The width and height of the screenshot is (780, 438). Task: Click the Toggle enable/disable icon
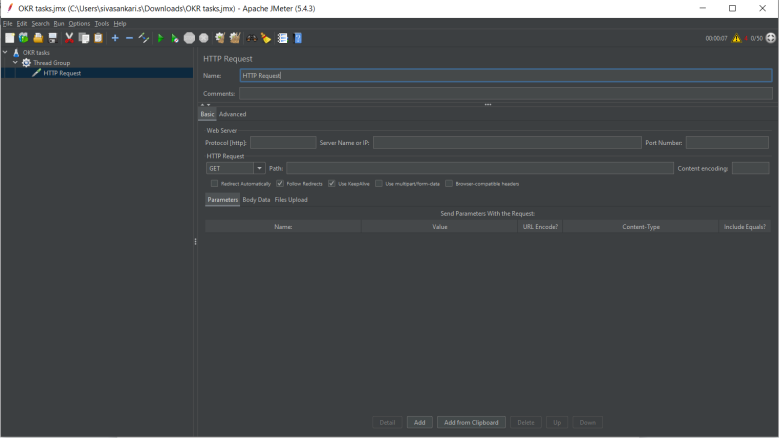(x=144, y=38)
